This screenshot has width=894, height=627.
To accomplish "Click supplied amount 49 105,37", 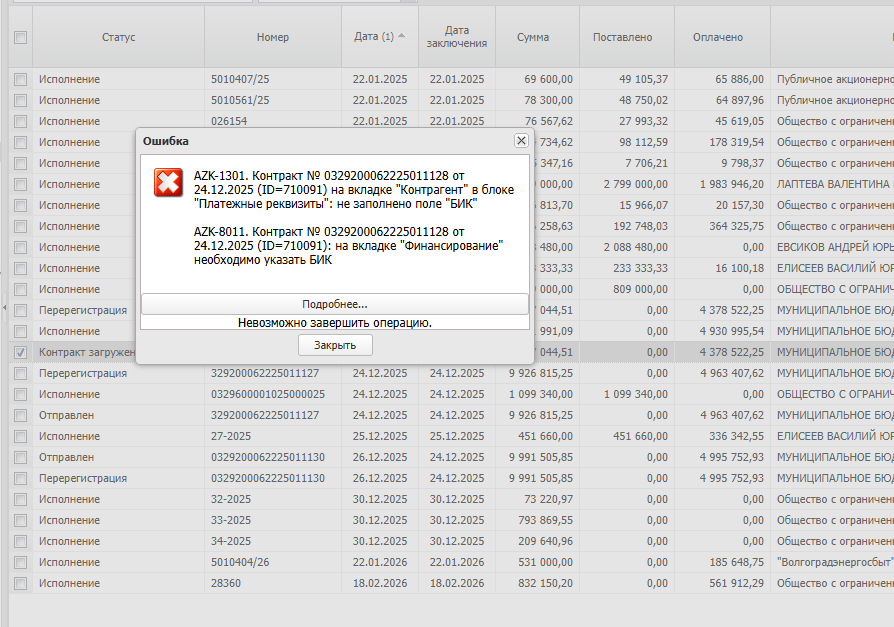I will [627, 79].
